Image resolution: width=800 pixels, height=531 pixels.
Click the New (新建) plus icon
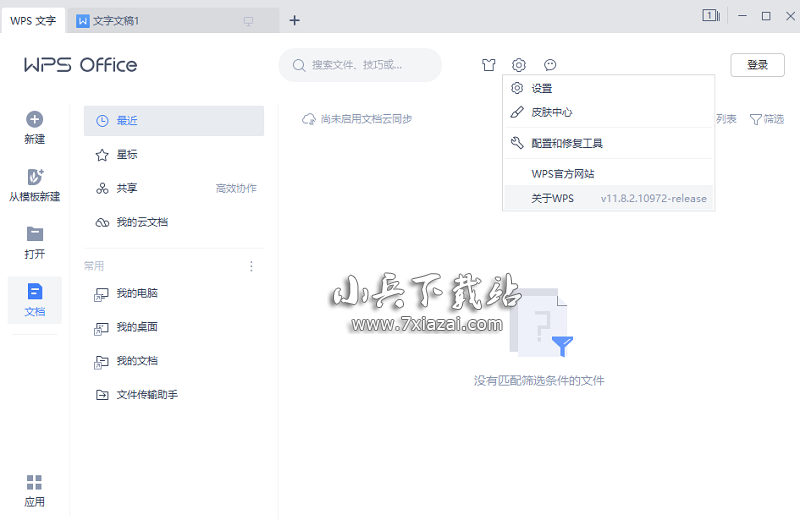[x=35, y=119]
